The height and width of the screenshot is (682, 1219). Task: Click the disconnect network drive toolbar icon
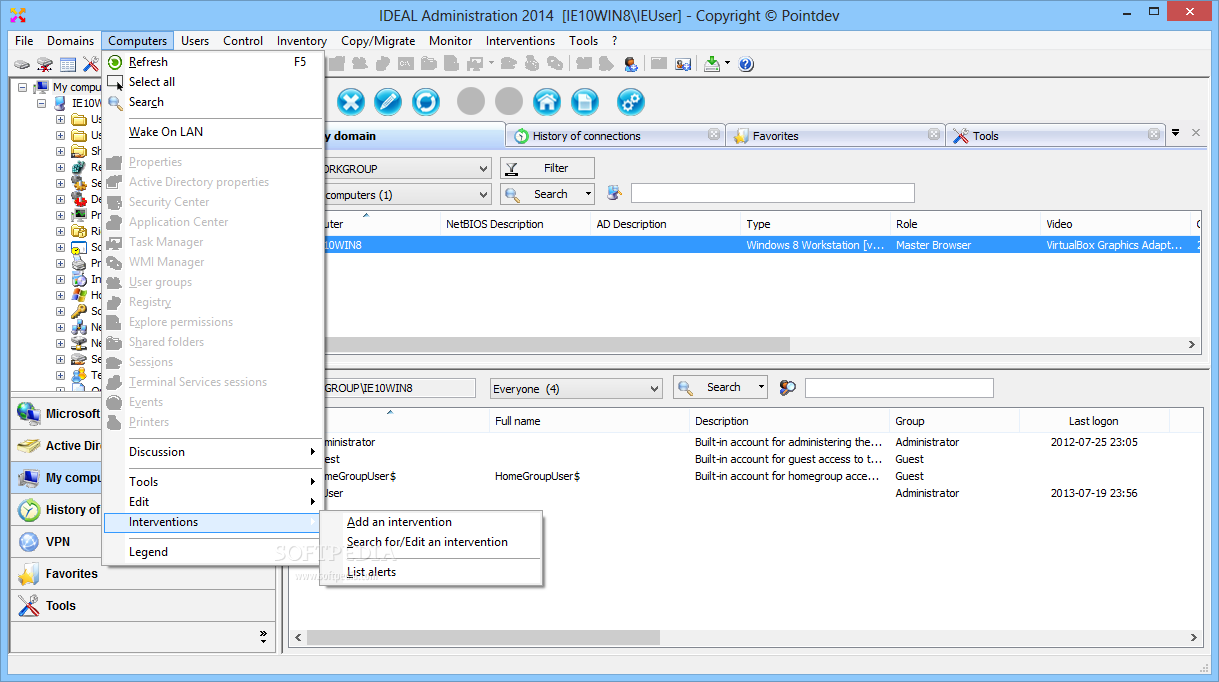pos(45,64)
